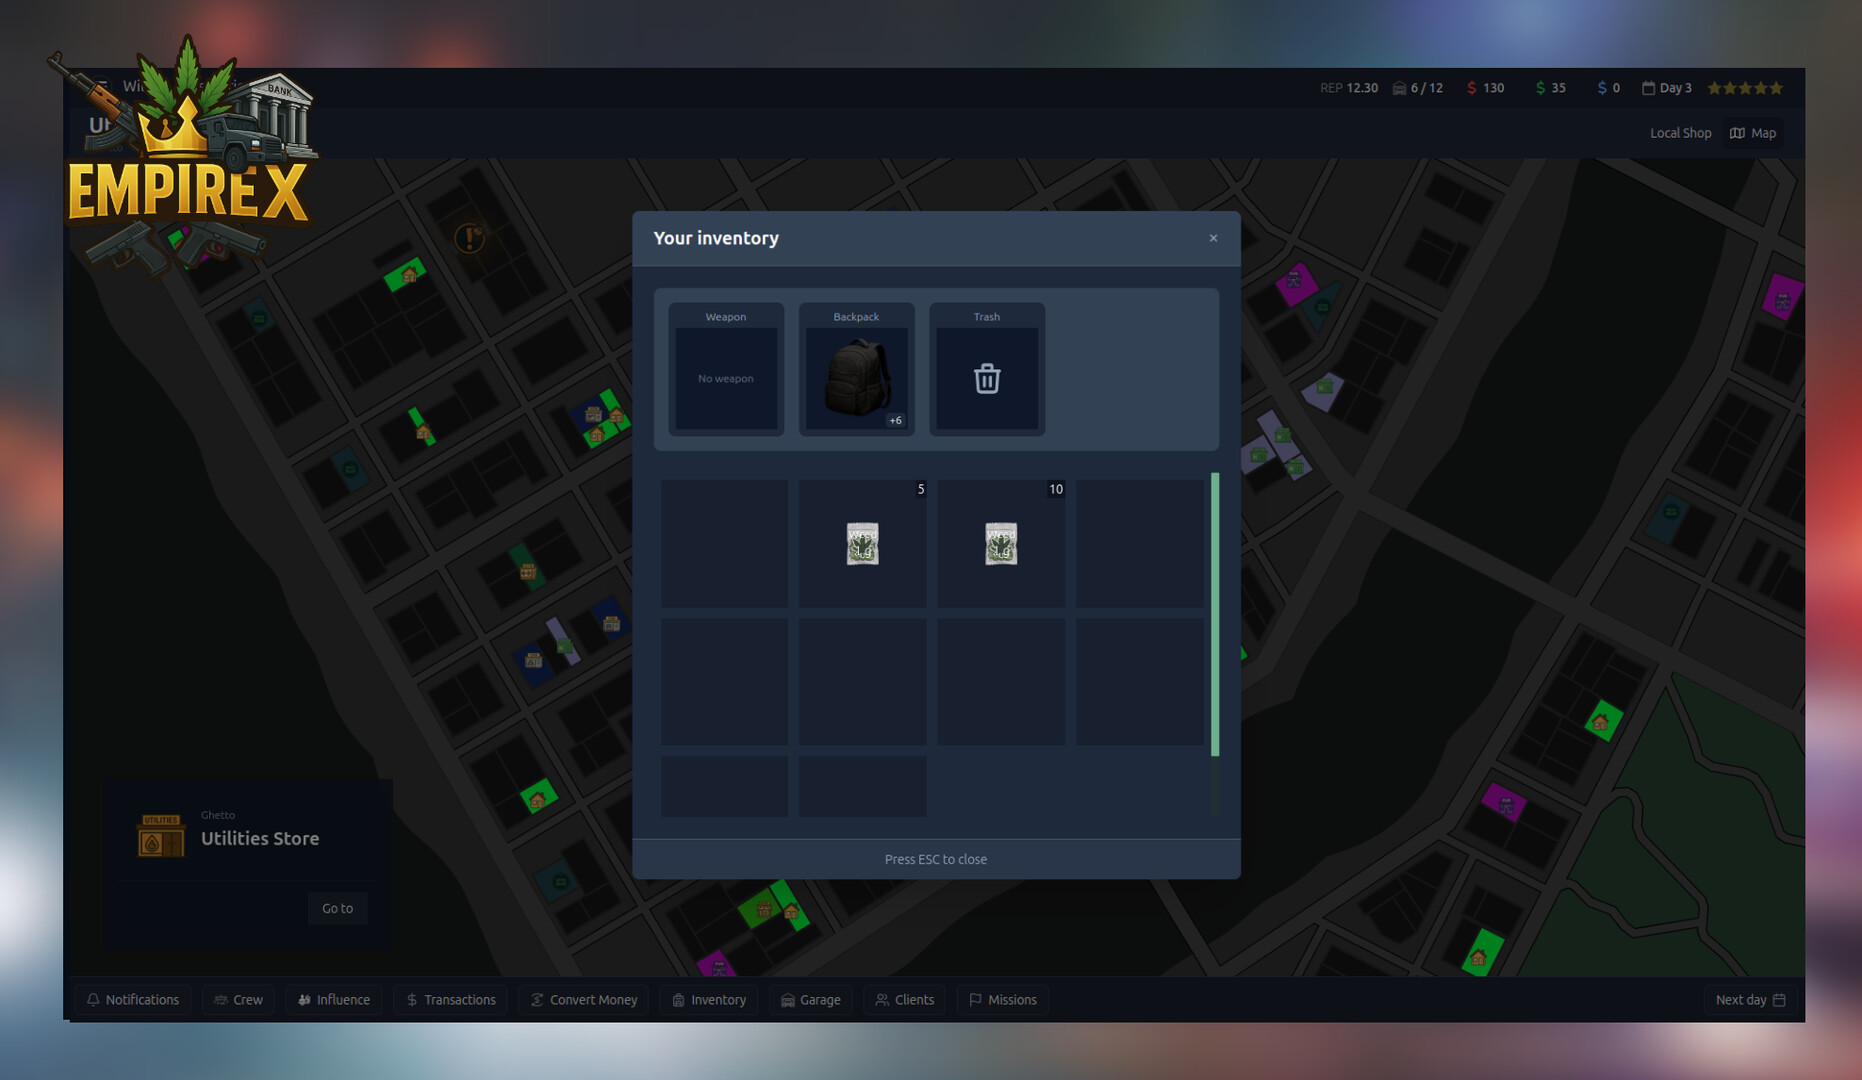
Task: Open Local Shop from top right
Action: pos(1680,132)
